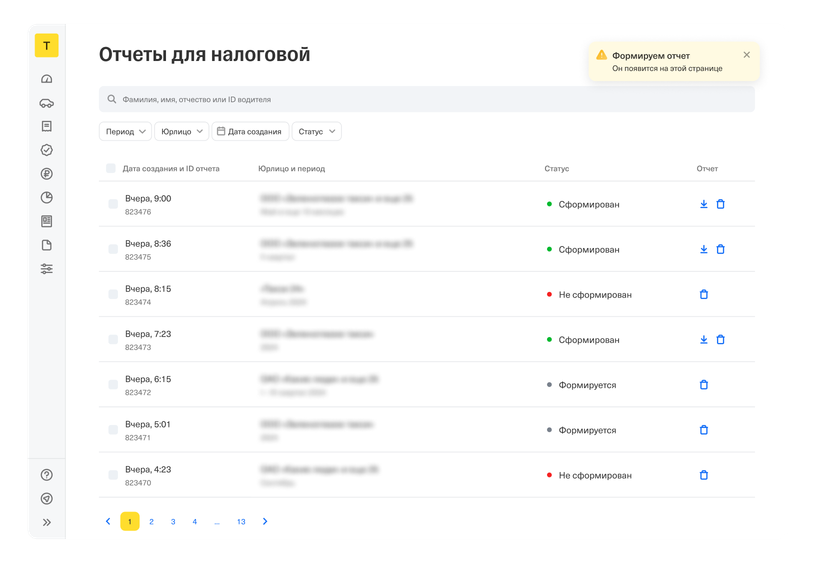Open the pie chart analytics icon

coord(46,197)
